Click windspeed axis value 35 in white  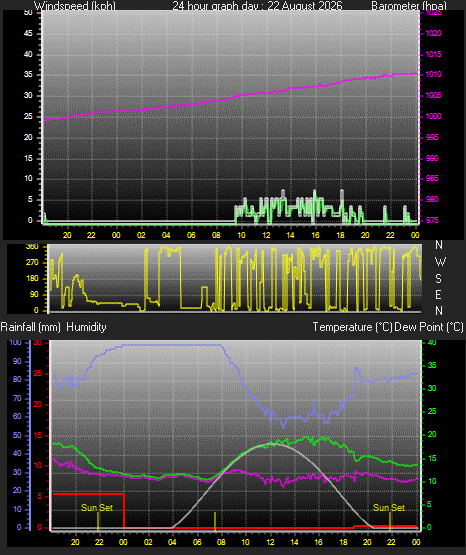click(x=28, y=74)
